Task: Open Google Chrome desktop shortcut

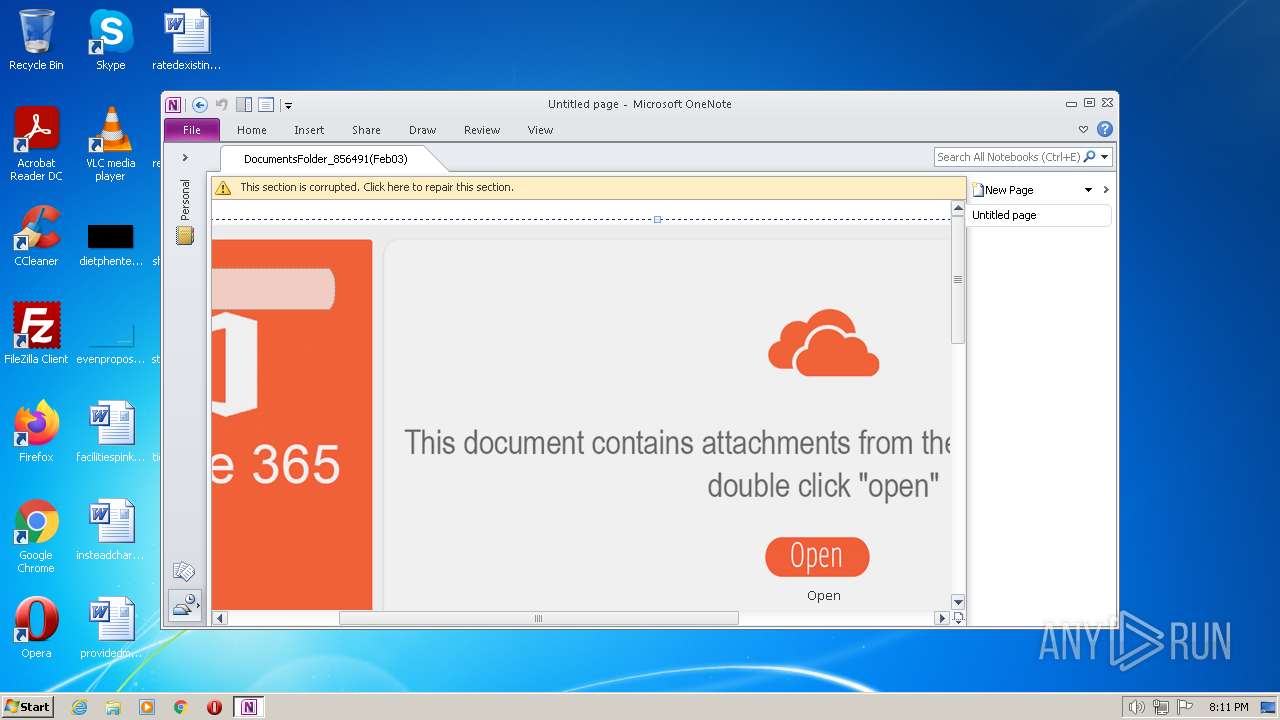Action: pyautogui.click(x=36, y=536)
